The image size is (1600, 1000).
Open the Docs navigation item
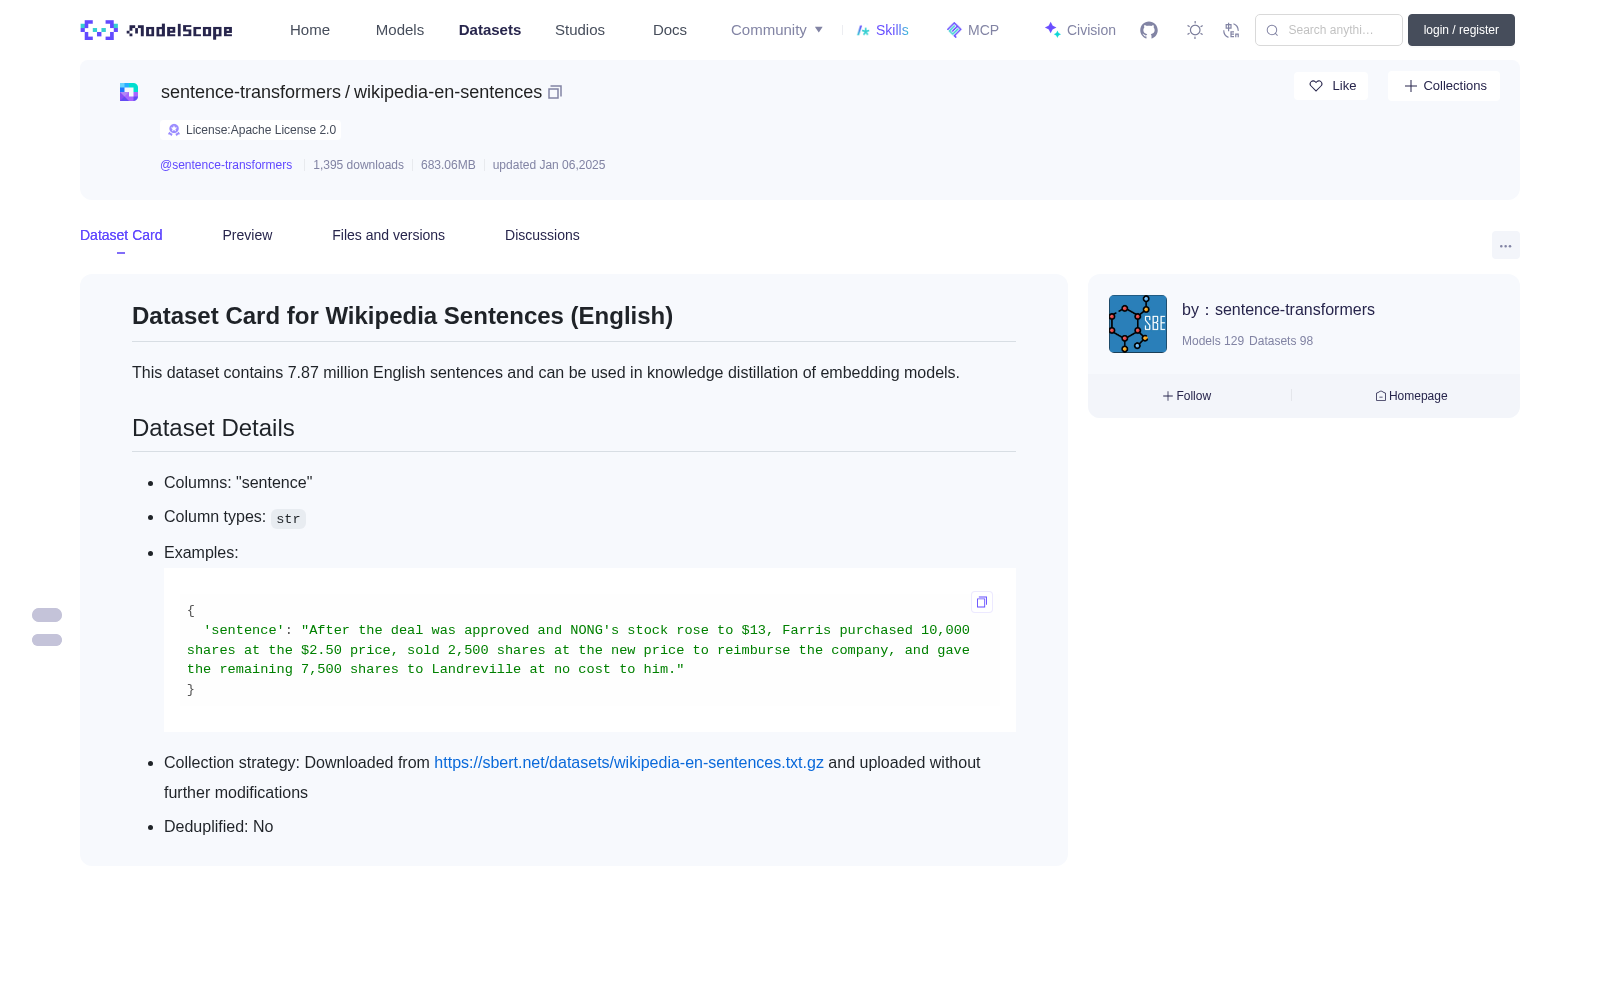670,30
